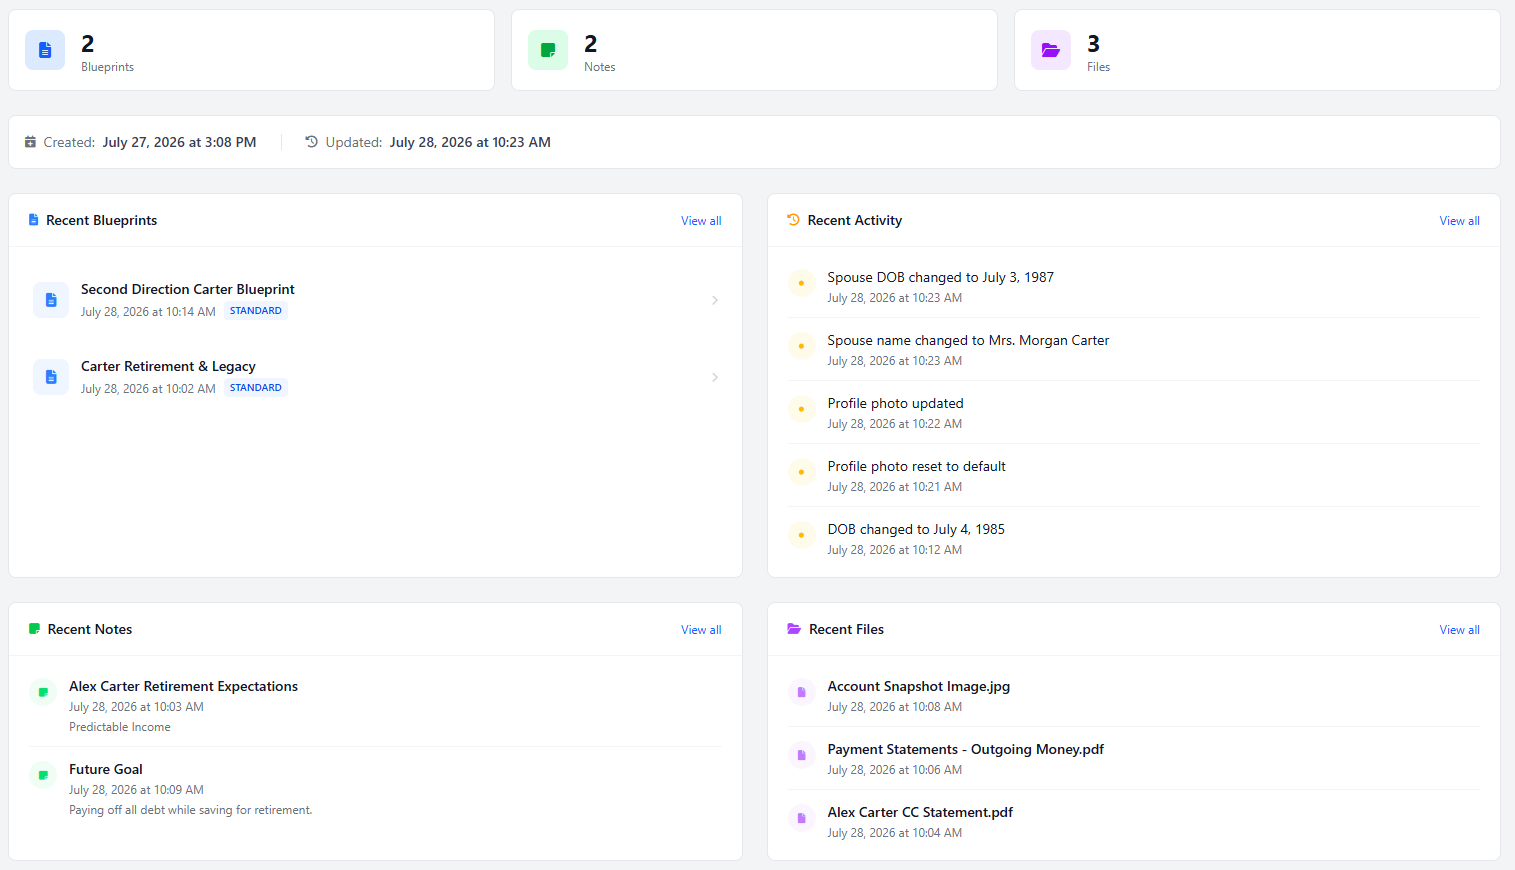Click the Carter Retirement & Legacy document icon

(51, 377)
